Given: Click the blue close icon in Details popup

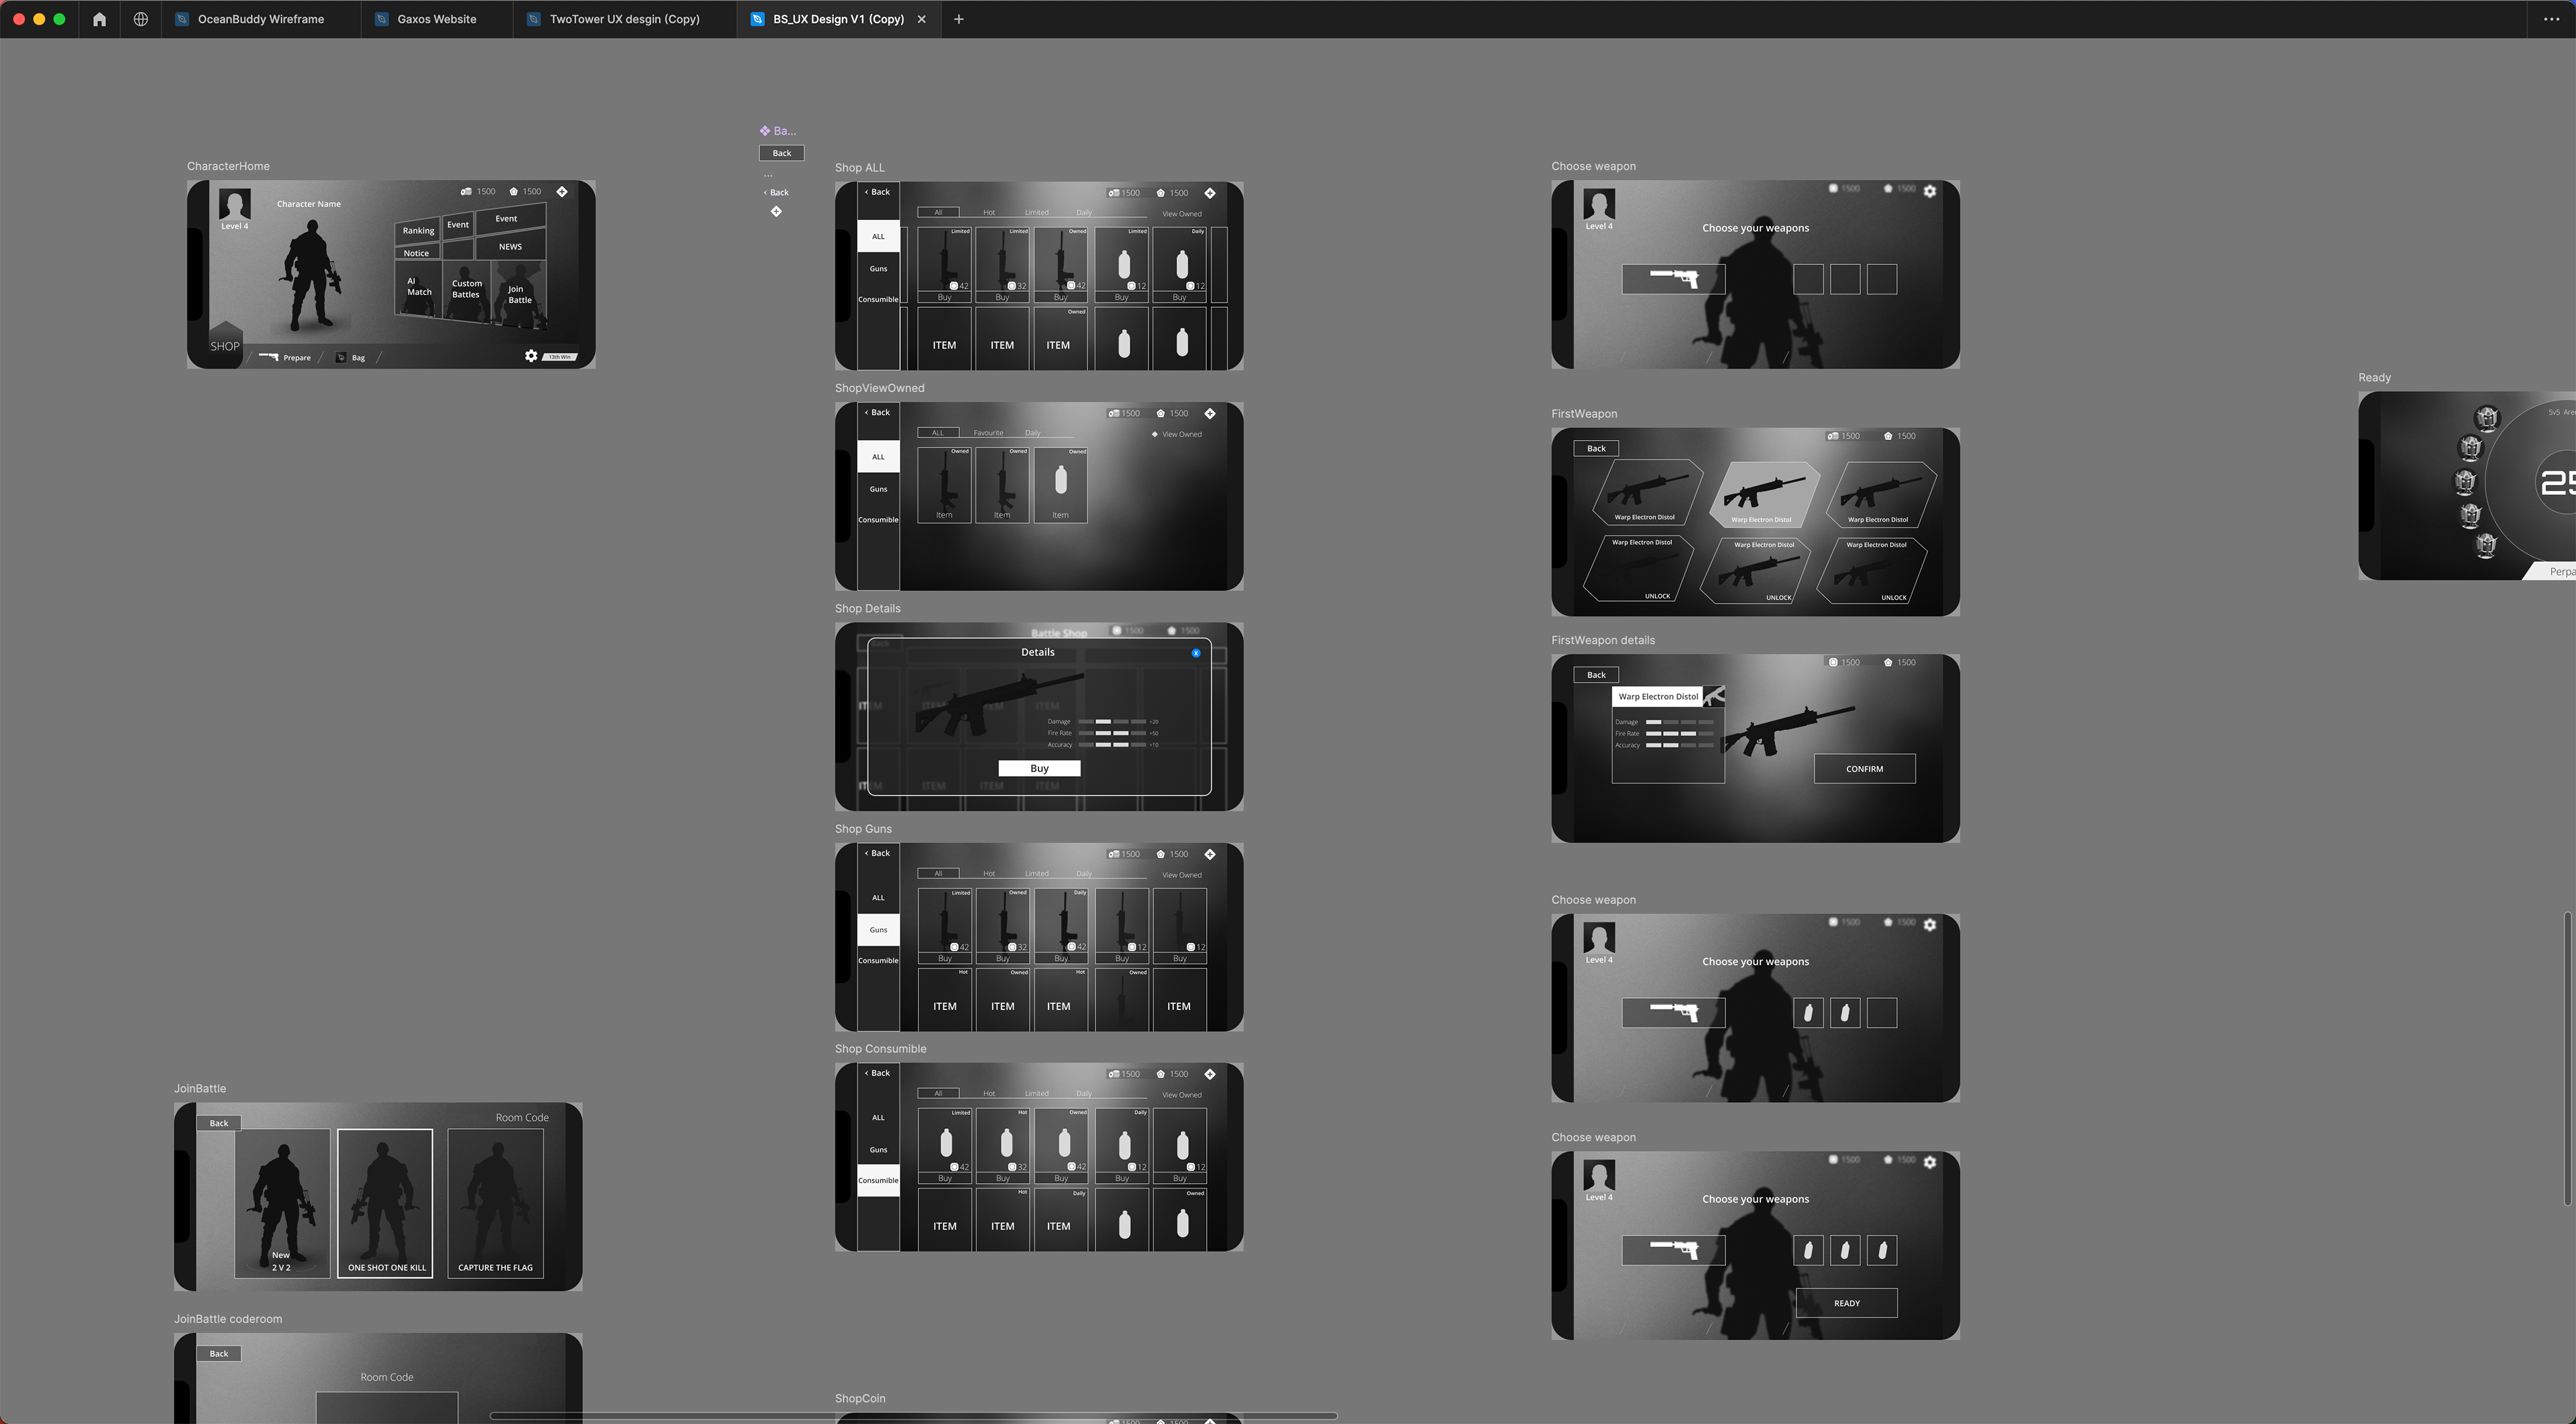Looking at the screenshot, I should 1196,653.
